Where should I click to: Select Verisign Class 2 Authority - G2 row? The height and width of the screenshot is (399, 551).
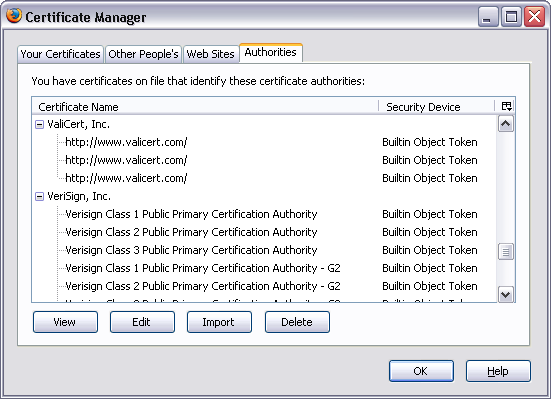pyautogui.click(x=264, y=286)
